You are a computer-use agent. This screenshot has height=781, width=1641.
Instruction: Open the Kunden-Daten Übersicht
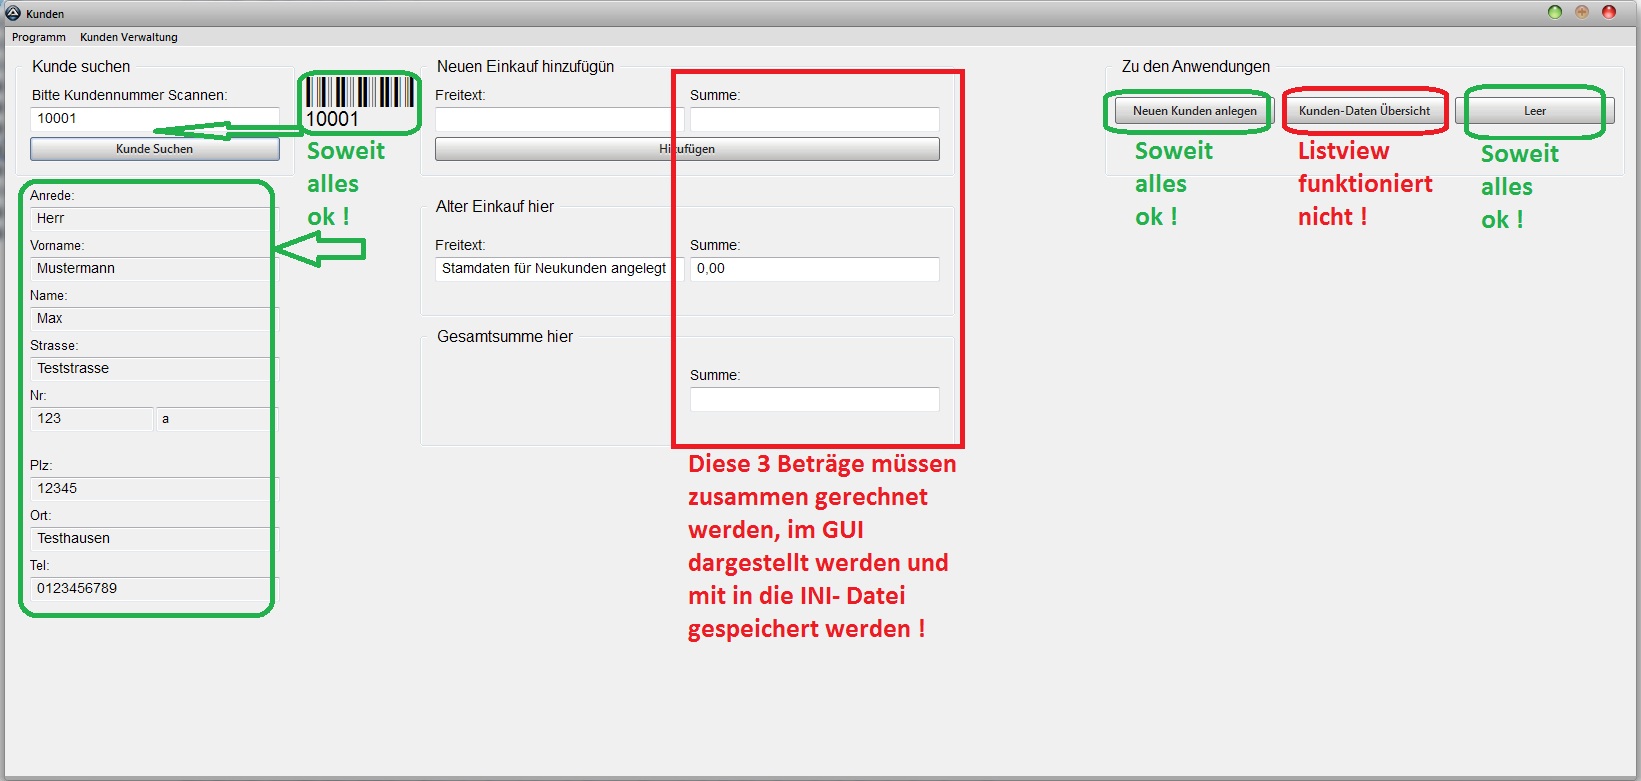pyautogui.click(x=1364, y=111)
